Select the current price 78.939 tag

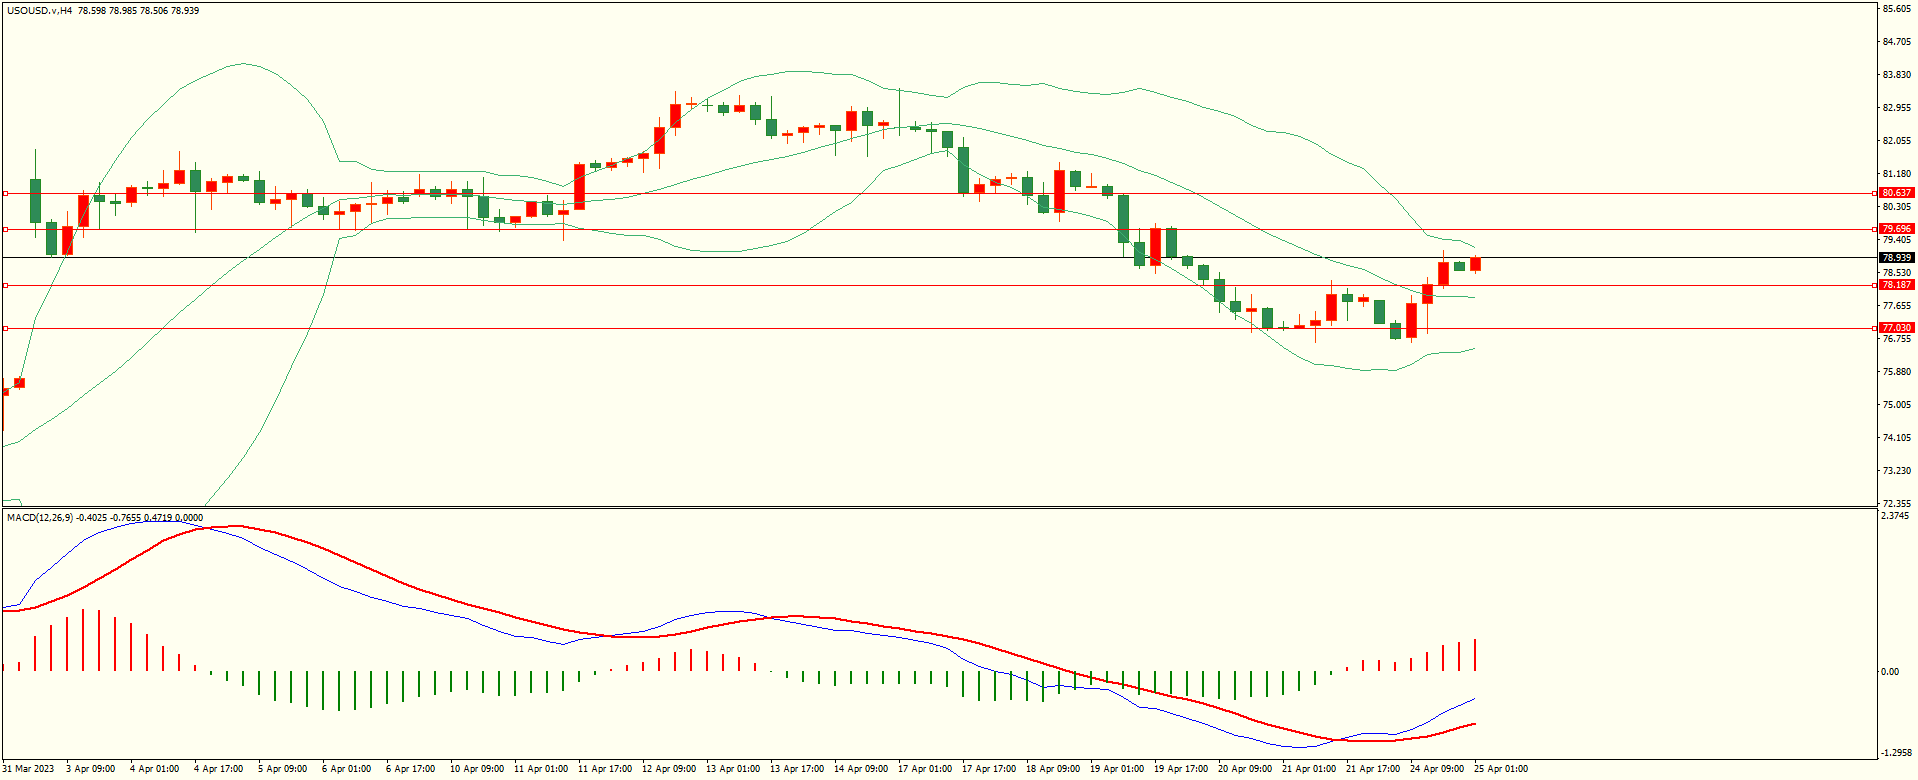pyautogui.click(x=1896, y=258)
